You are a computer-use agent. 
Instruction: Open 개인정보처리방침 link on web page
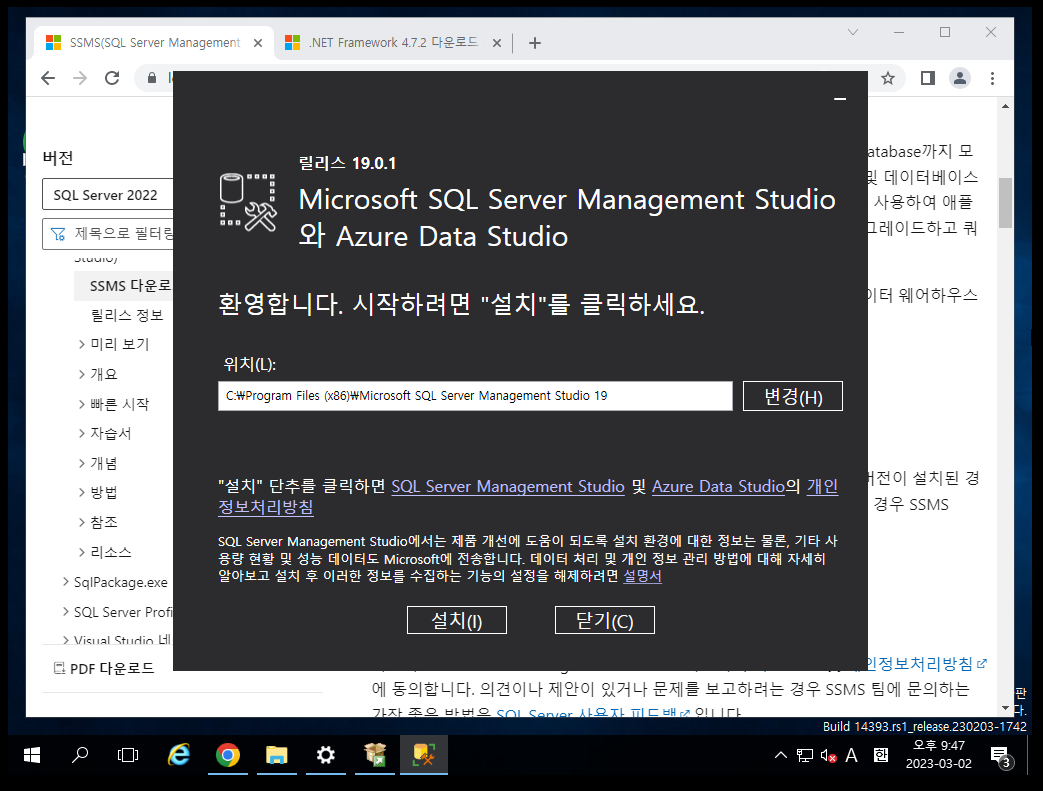925,663
